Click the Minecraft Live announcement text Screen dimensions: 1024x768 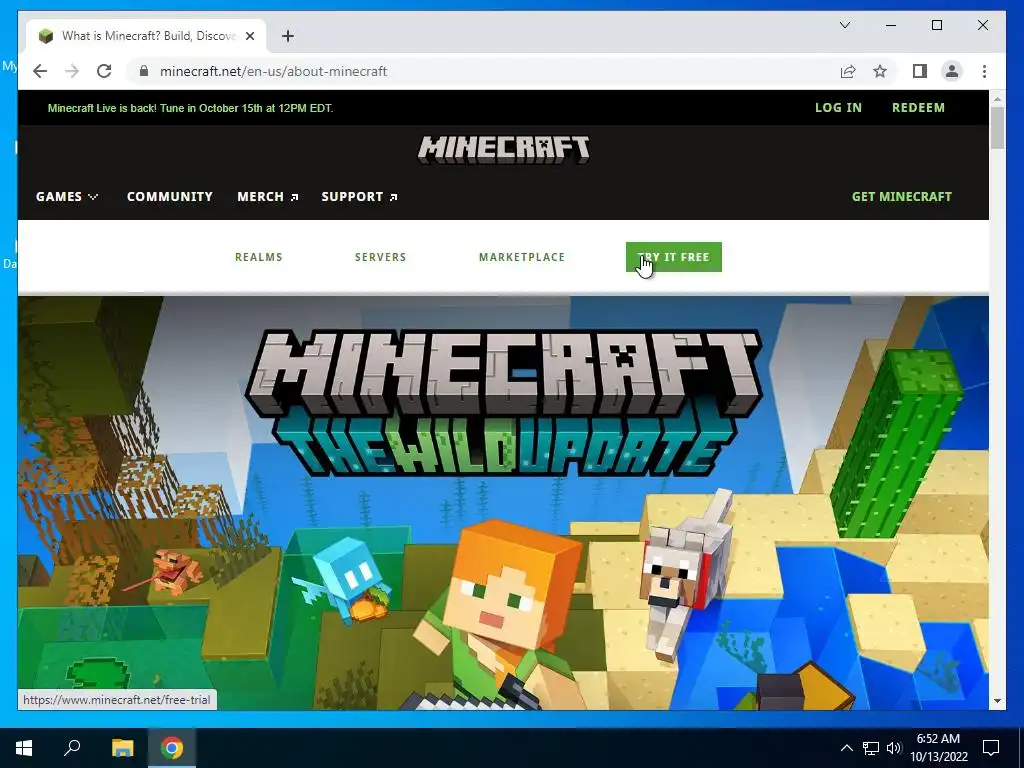coord(190,108)
